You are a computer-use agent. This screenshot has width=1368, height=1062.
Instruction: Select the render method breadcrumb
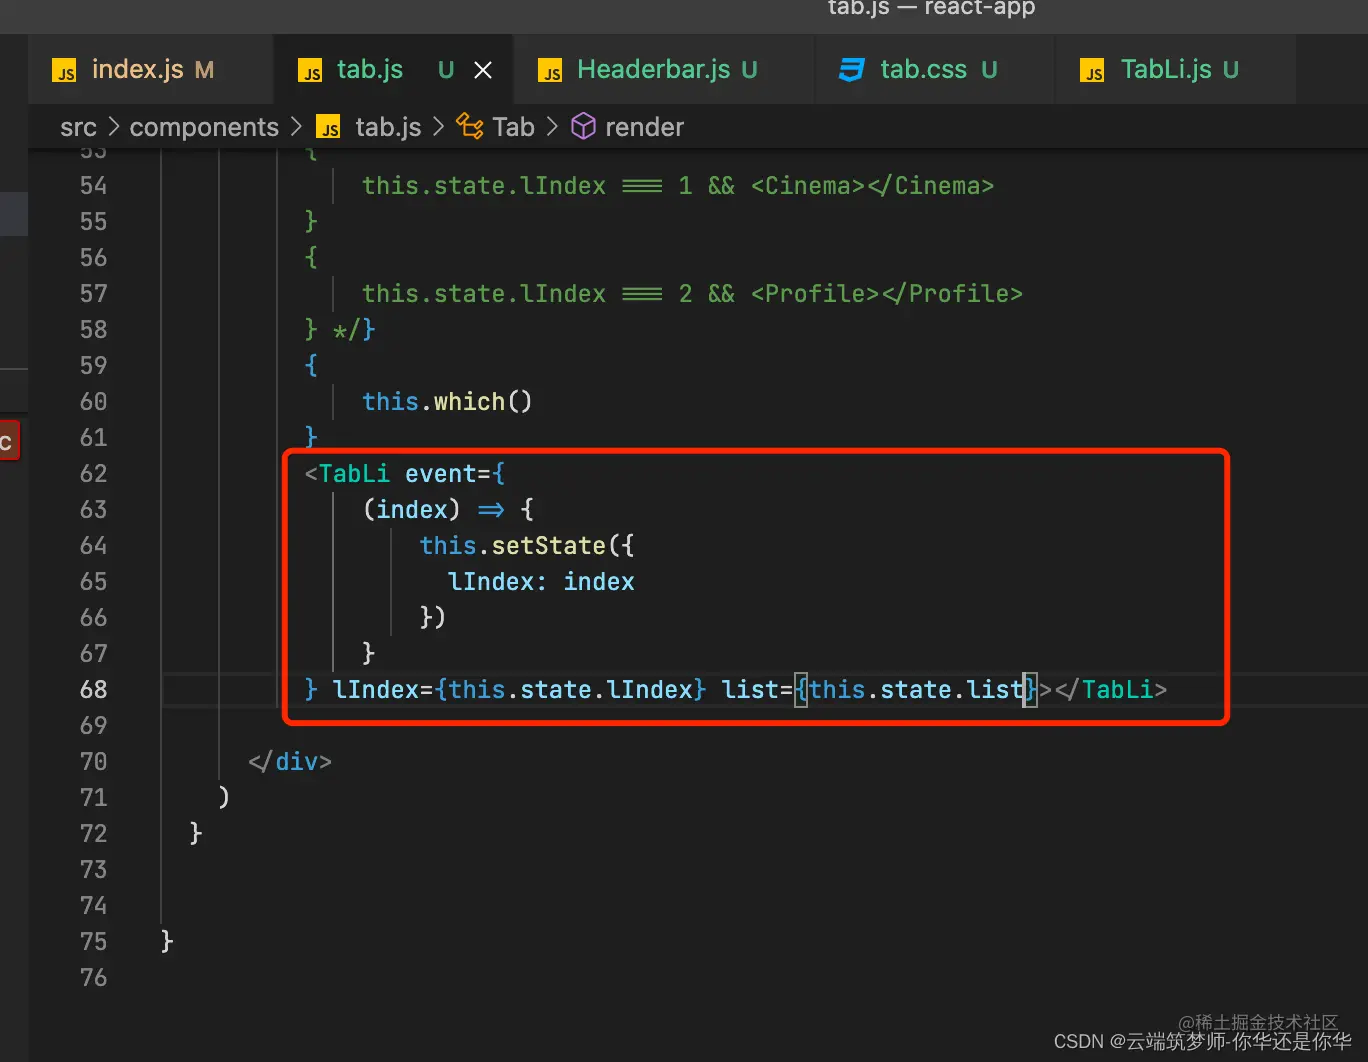click(644, 127)
